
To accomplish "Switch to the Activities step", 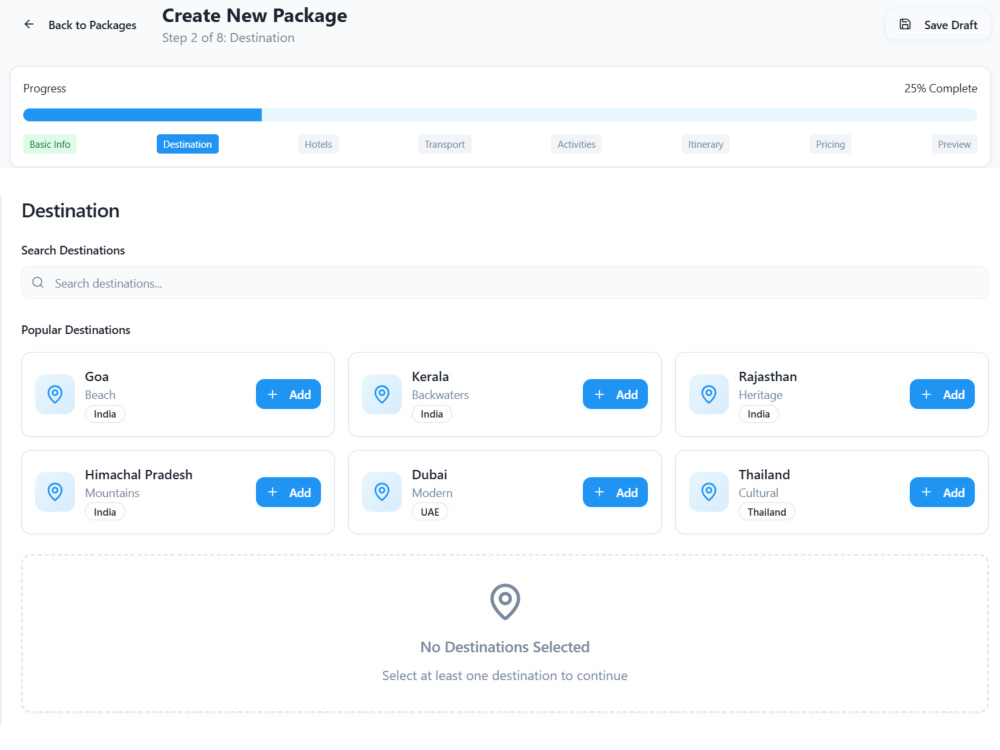I will [x=577, y=144].
